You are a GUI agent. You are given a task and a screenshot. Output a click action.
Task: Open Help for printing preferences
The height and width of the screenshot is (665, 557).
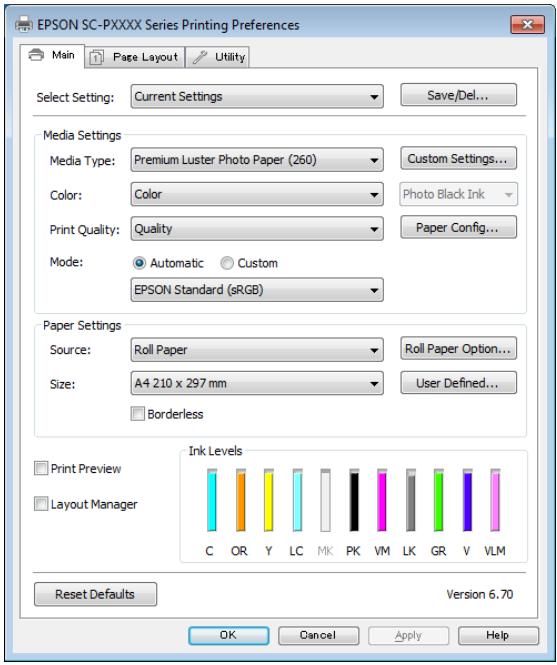point(498,635)
